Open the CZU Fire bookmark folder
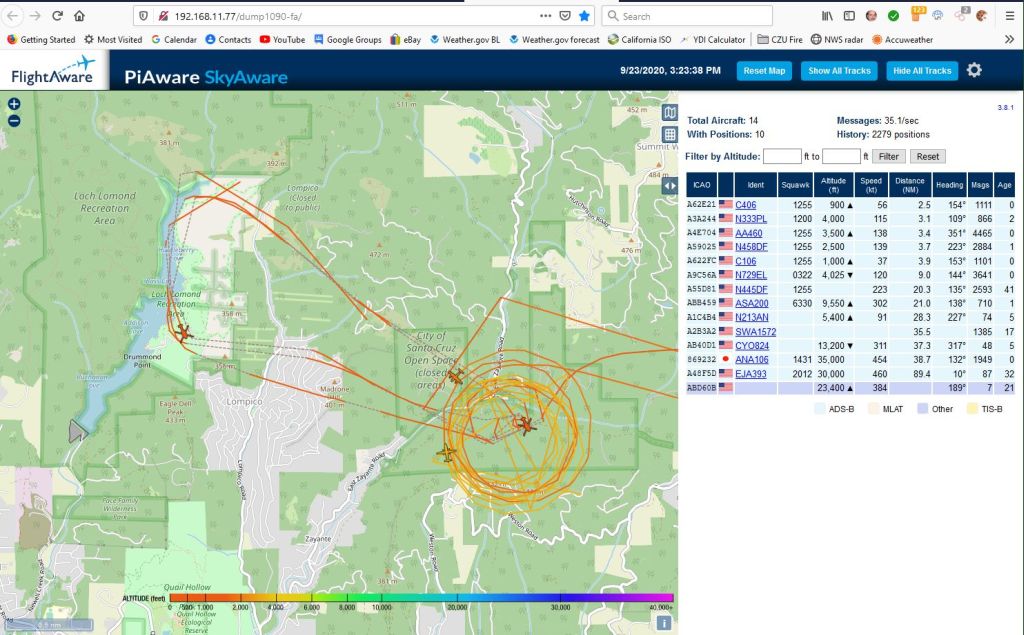 point(782,40)
